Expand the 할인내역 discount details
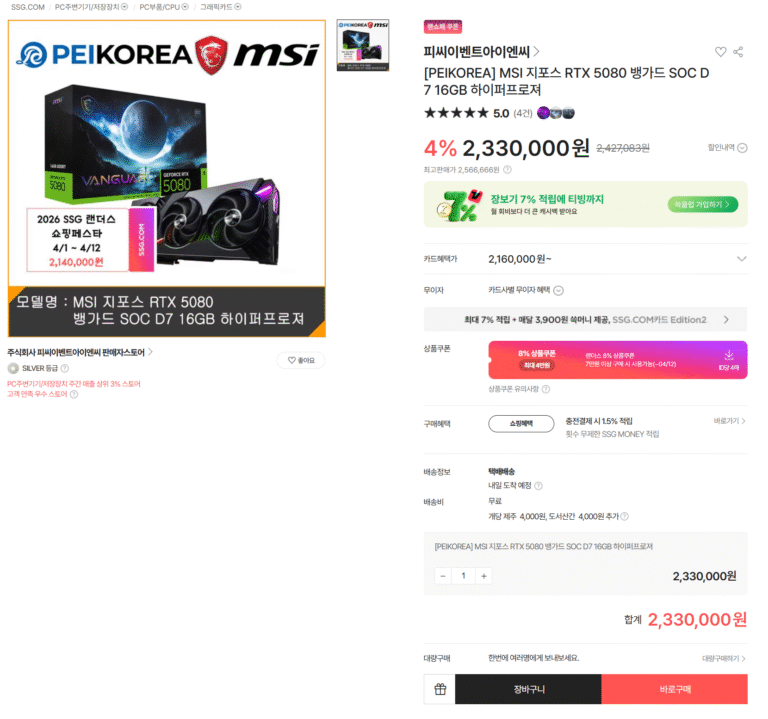Image resolution: width=768 pixels, height=719 pixels. point(727,147)
